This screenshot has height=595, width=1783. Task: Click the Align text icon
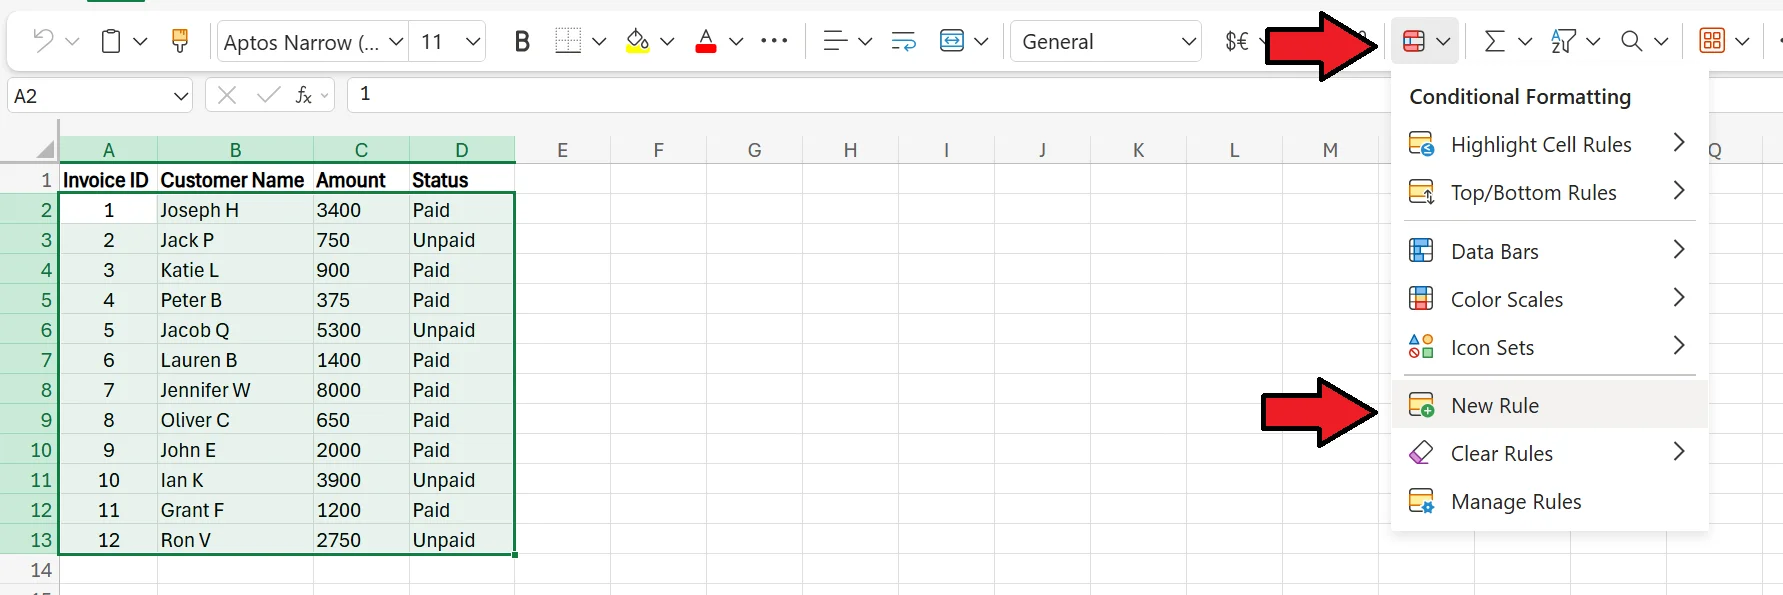click(835, 41)
